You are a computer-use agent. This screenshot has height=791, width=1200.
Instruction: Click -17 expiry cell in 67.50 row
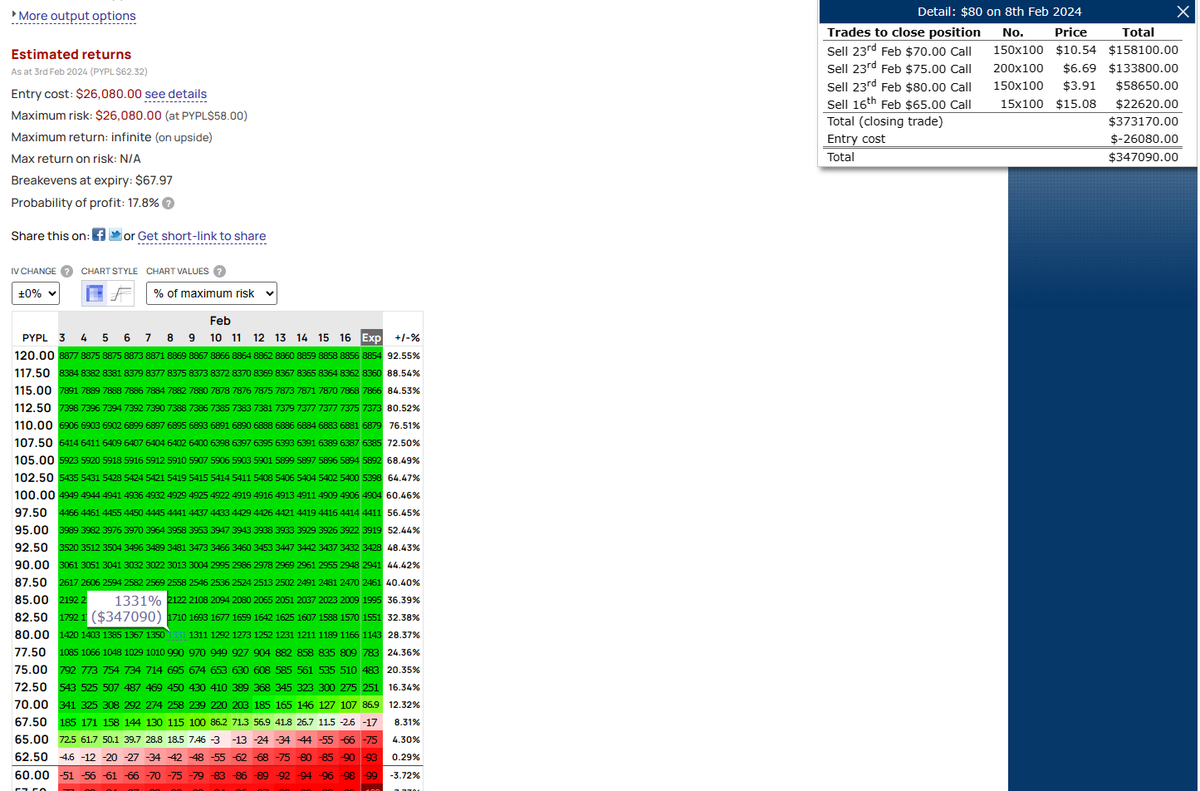pos(372,722)
